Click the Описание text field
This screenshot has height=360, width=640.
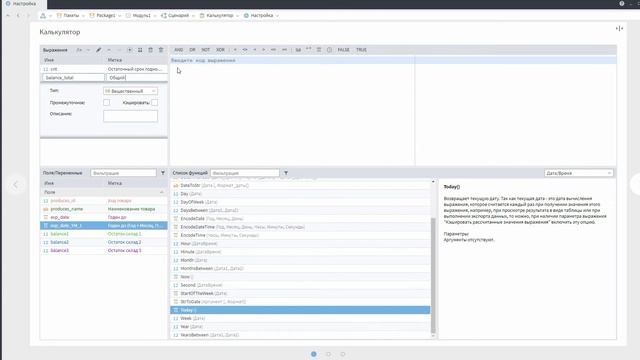click(x=130, y=116)
